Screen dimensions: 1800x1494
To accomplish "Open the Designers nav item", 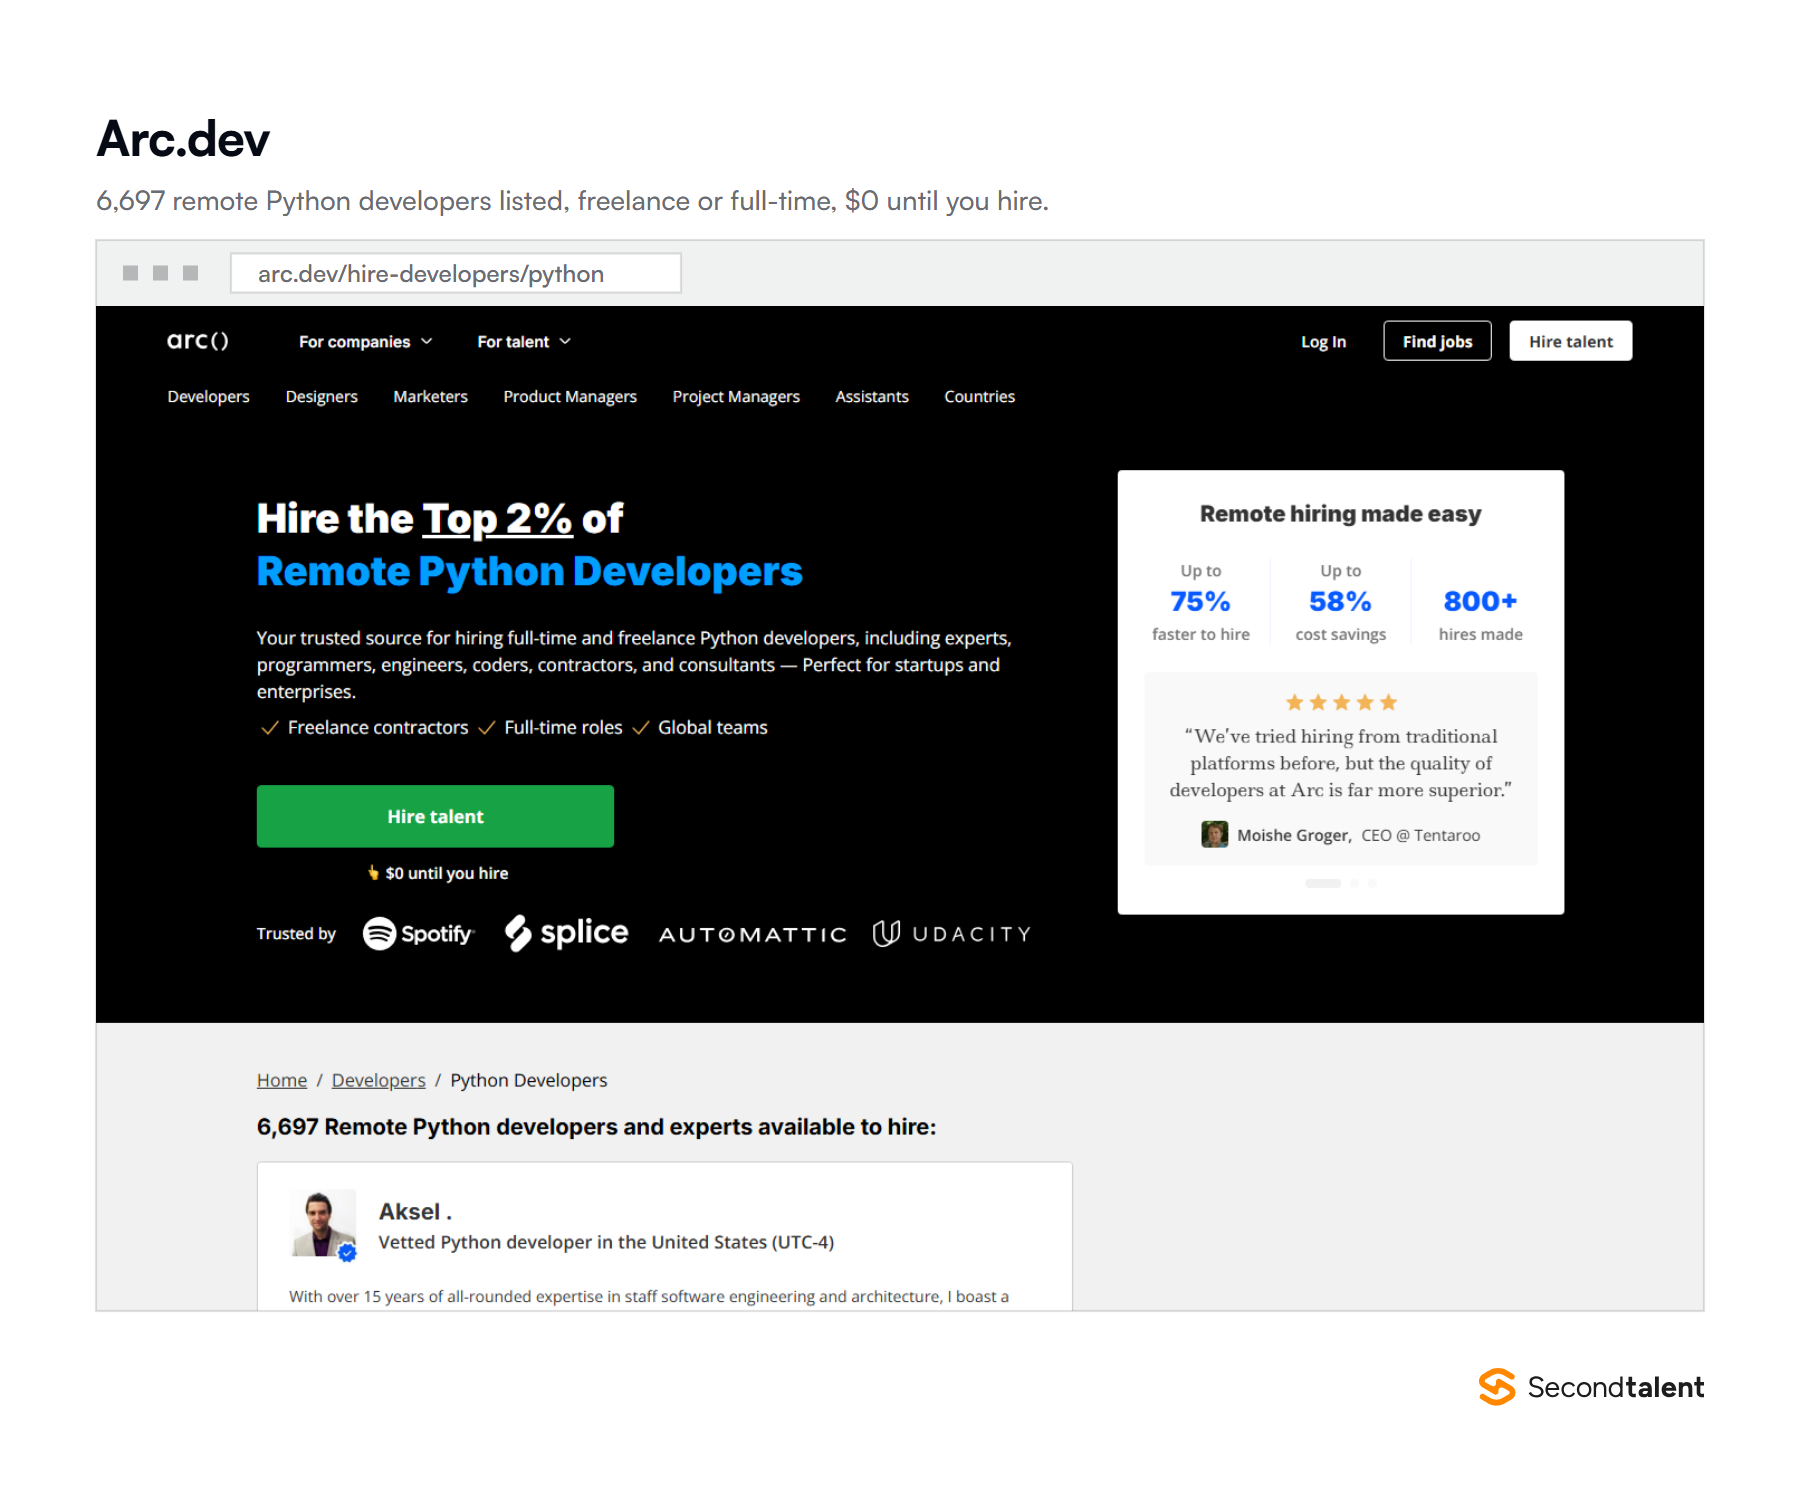I will (x=321, y=397).
